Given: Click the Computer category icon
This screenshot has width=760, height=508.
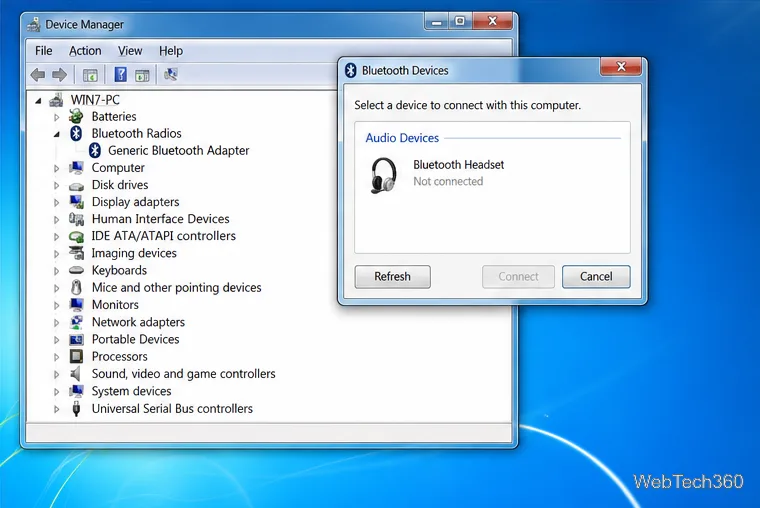Looking at the screenshot, I should pos(76,168).
